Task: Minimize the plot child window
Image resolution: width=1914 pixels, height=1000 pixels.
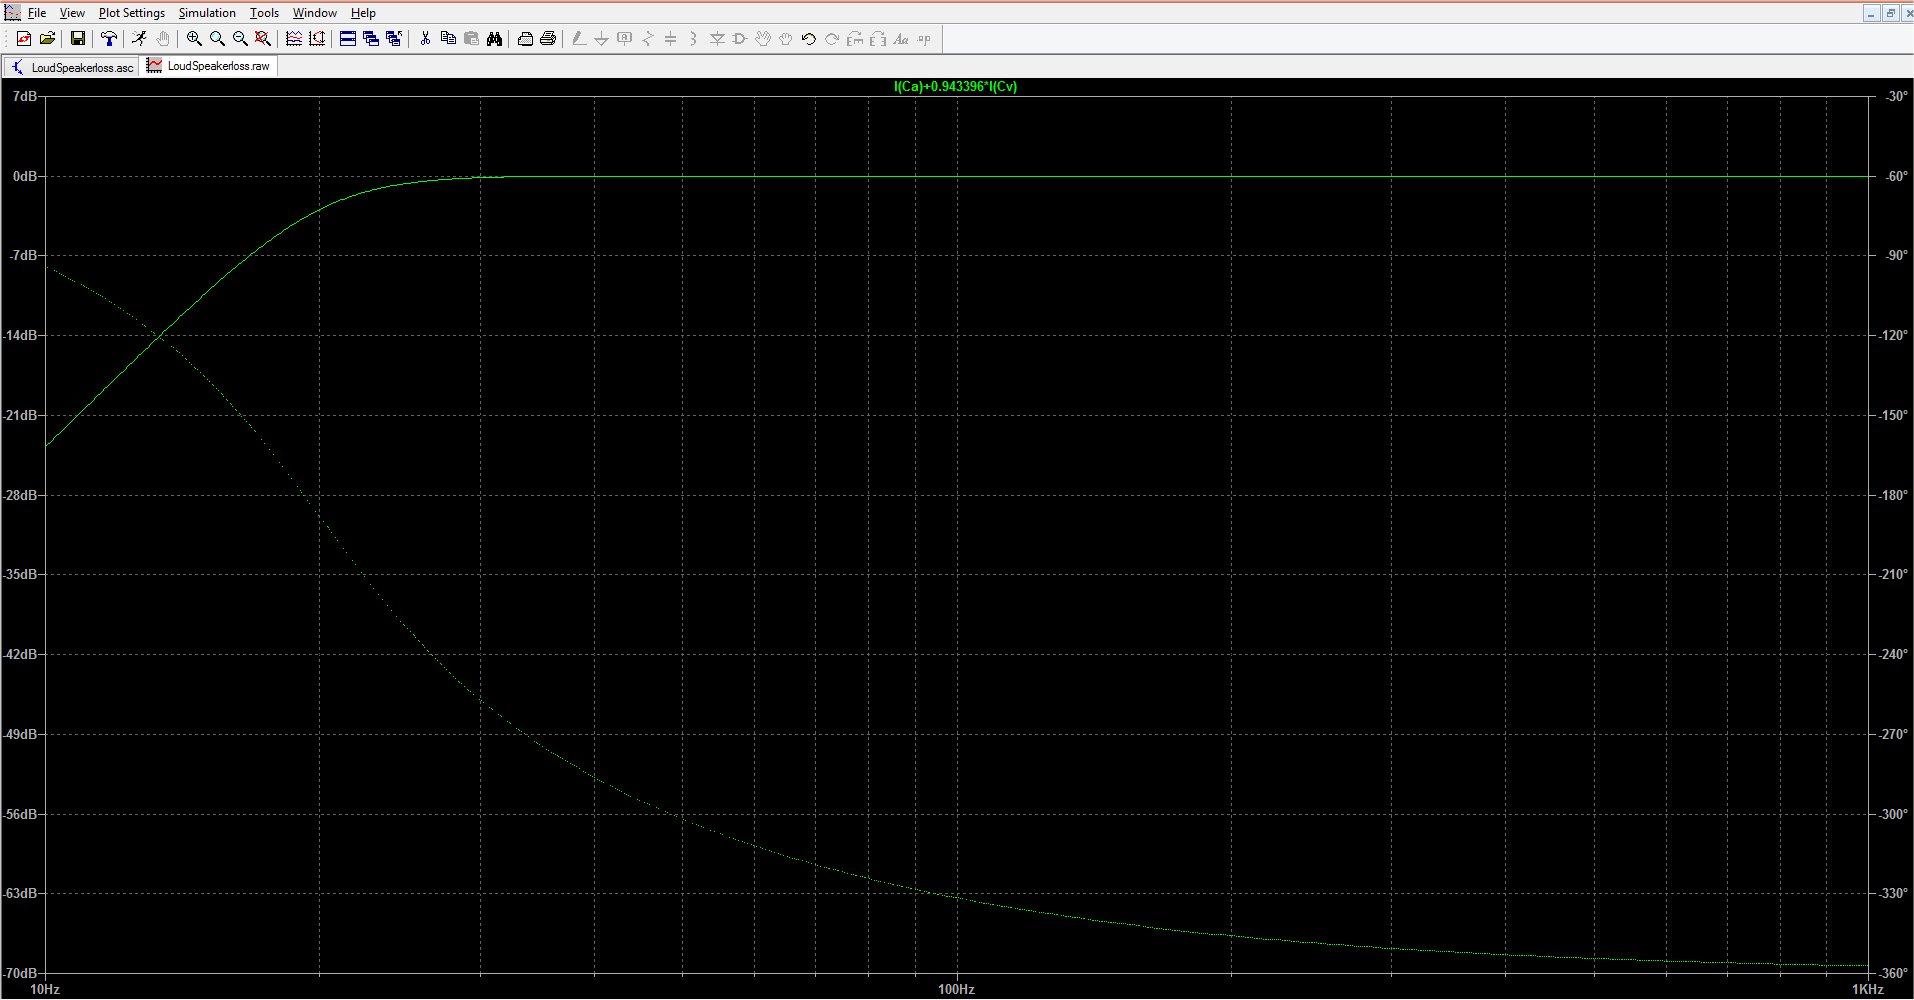Action: 1871,13
